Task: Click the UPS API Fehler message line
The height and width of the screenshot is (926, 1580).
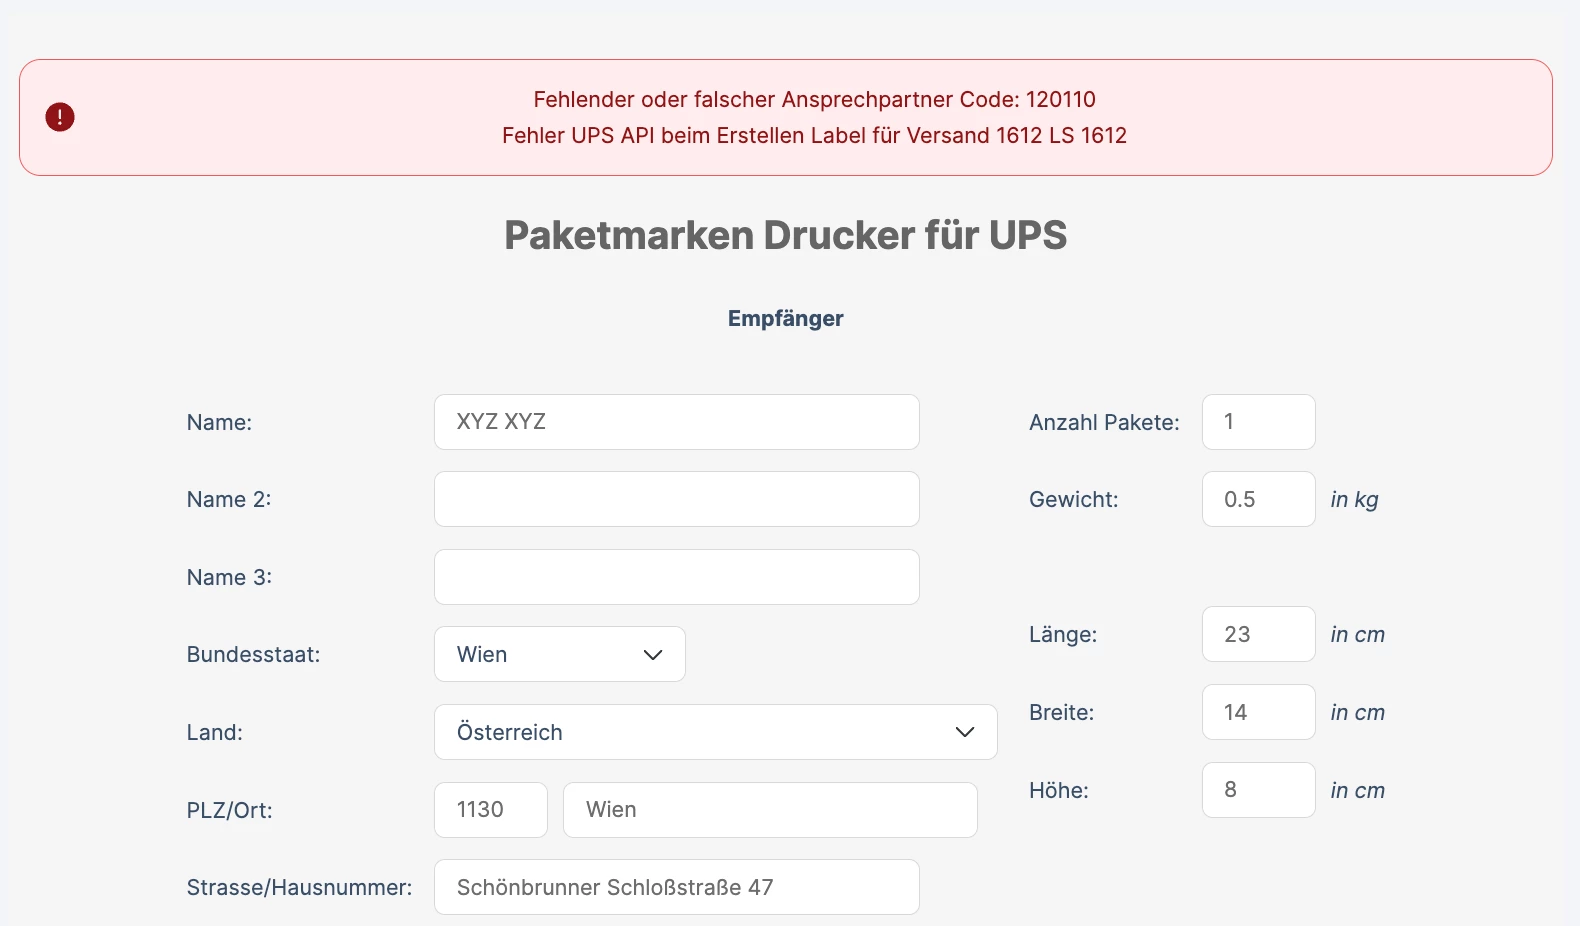Action: click(815, 135)
